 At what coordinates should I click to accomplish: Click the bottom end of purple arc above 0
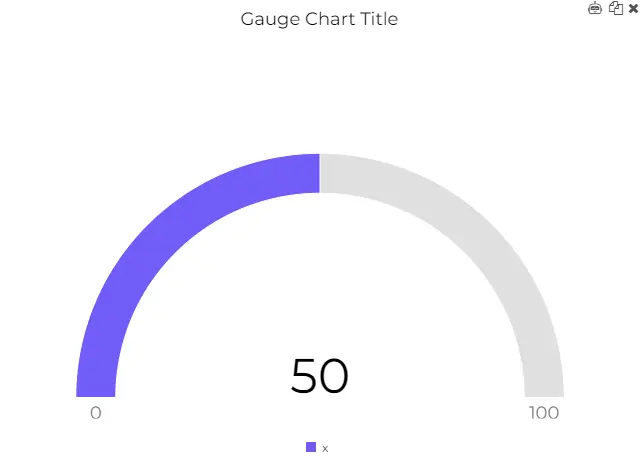tap(96, 392)
